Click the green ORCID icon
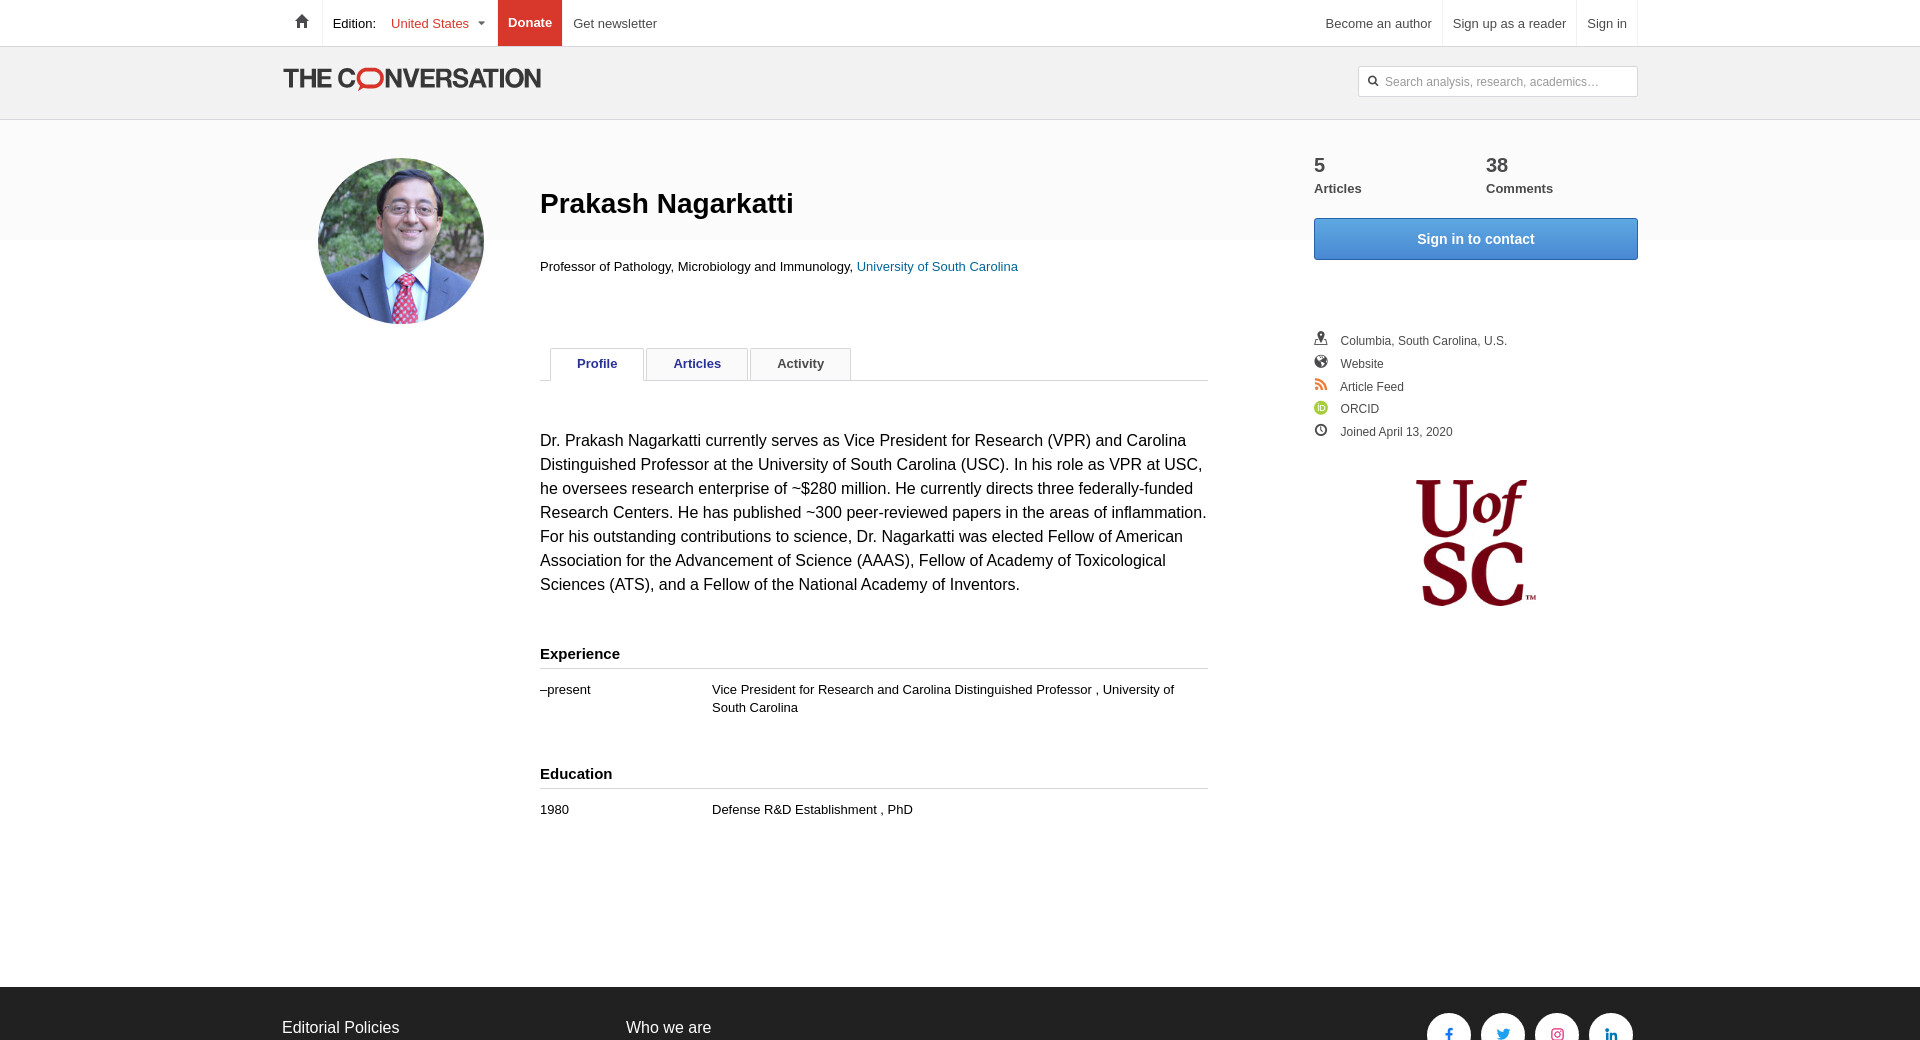 1321,408
